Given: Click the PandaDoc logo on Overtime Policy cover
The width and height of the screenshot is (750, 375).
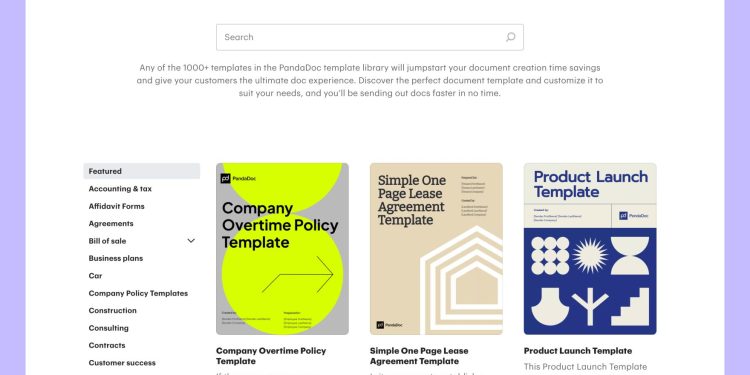Looking at the screenshot, I should tap(238, 178).
